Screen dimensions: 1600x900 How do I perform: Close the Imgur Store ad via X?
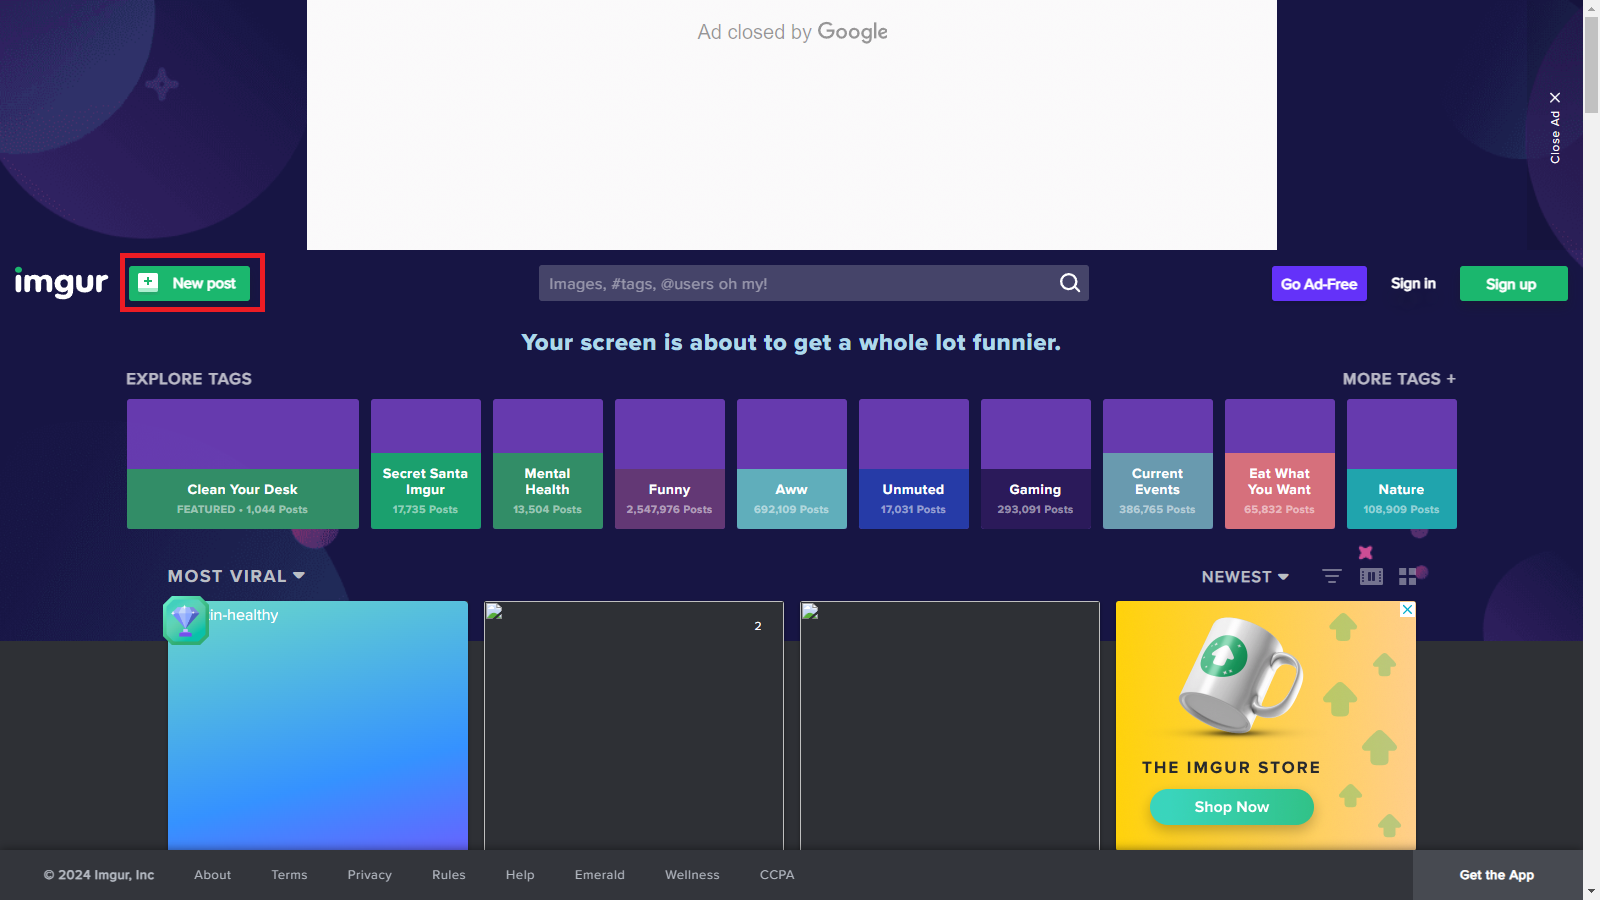[1407, 609]
